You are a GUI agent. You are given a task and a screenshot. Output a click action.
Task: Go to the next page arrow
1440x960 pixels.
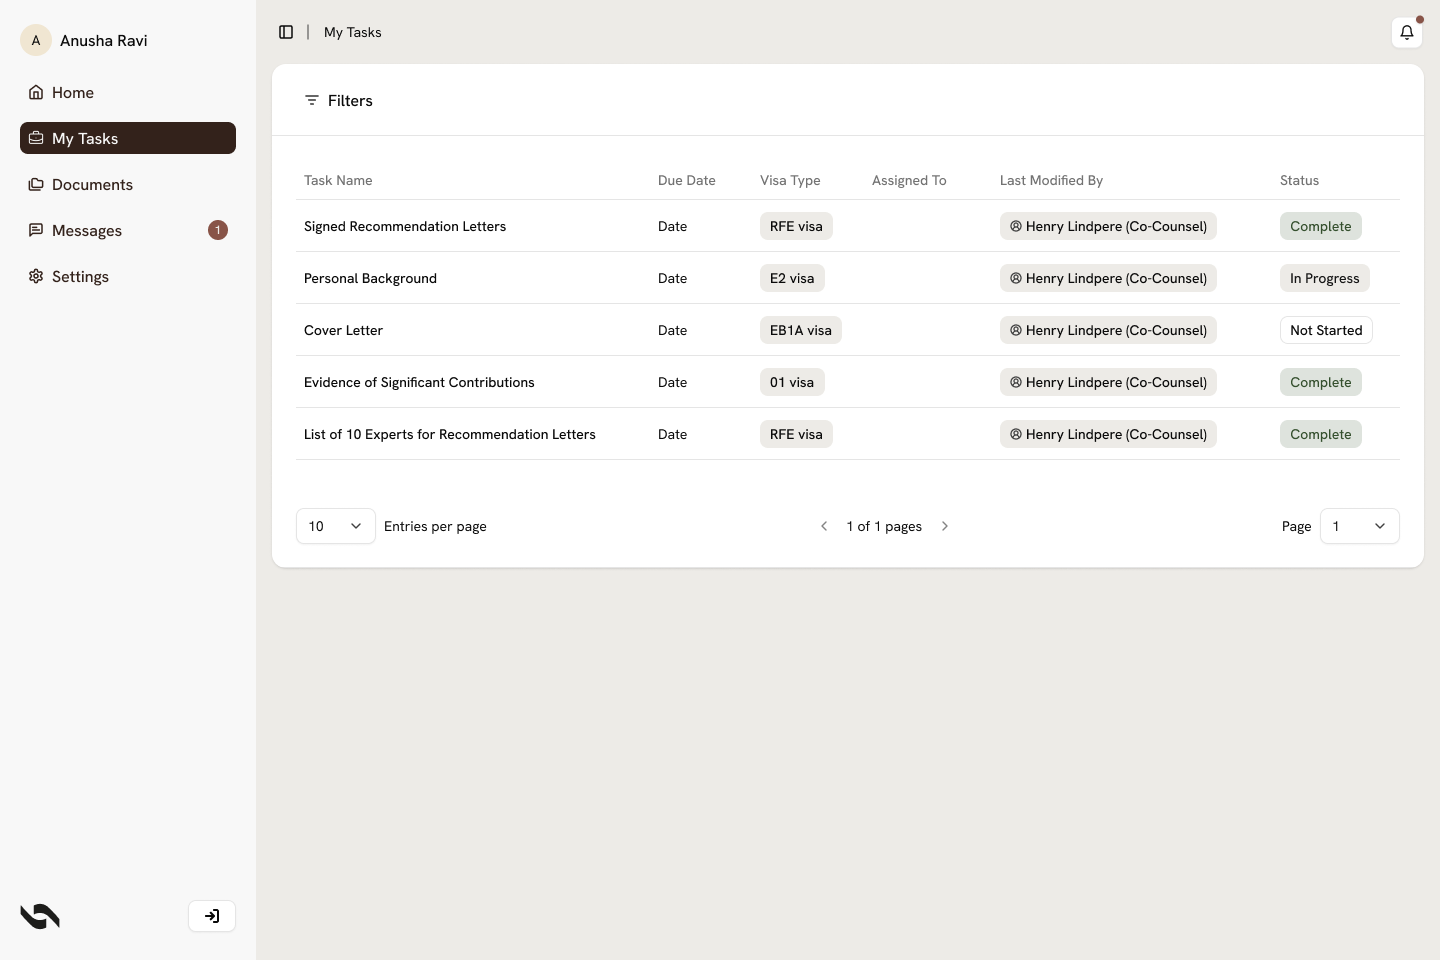pos(945,526)
